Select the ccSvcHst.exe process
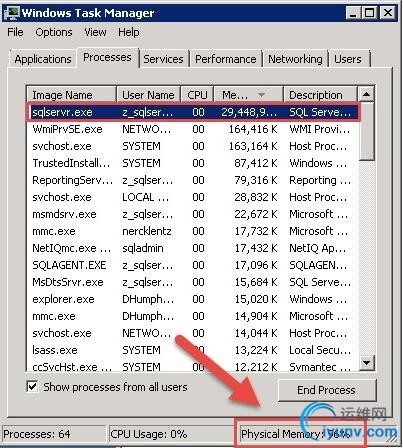This screenshot has height=448, width=403. [193, 366]
